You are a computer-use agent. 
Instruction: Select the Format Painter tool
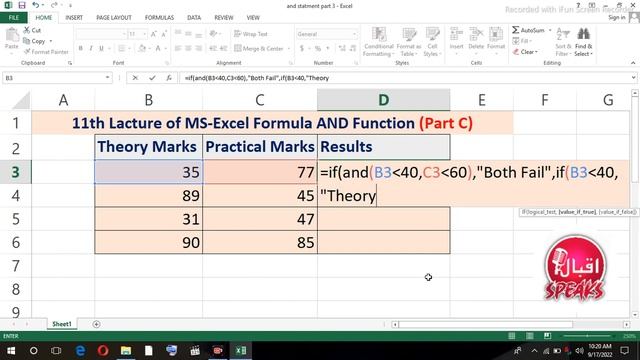[x=46, y=52]
